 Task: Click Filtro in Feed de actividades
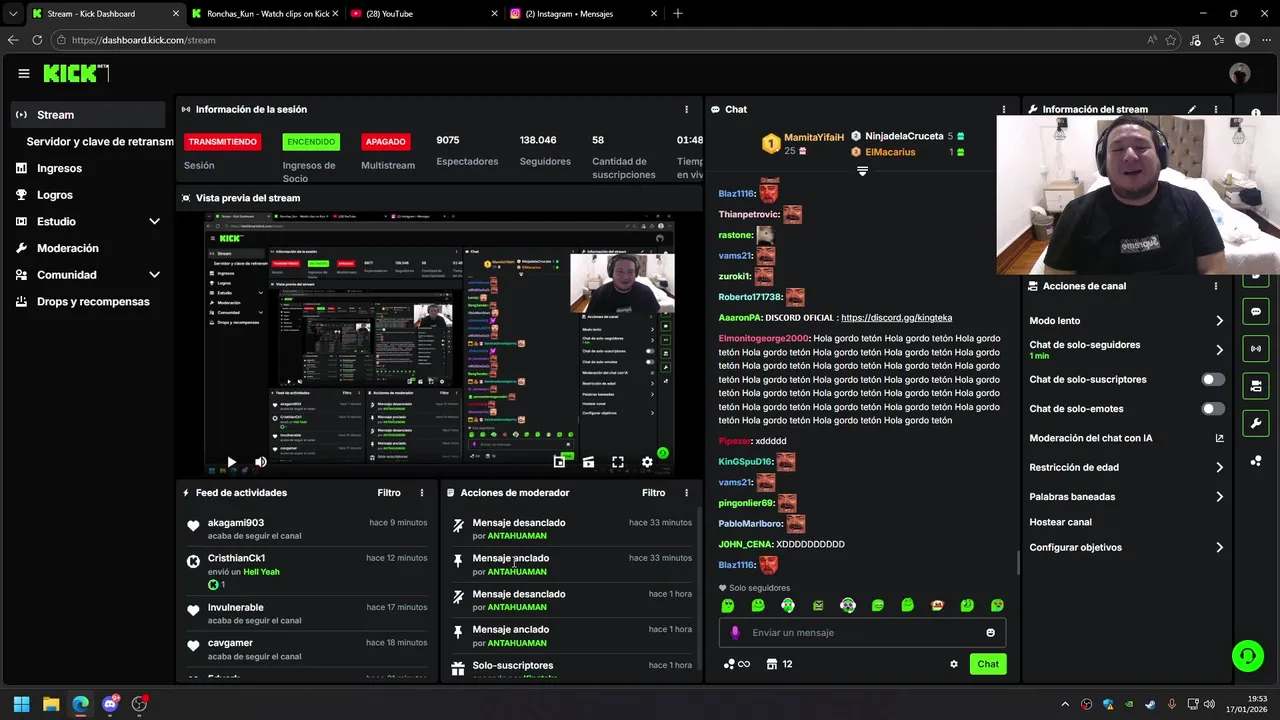pyautogui.click(x=389, y=493)
